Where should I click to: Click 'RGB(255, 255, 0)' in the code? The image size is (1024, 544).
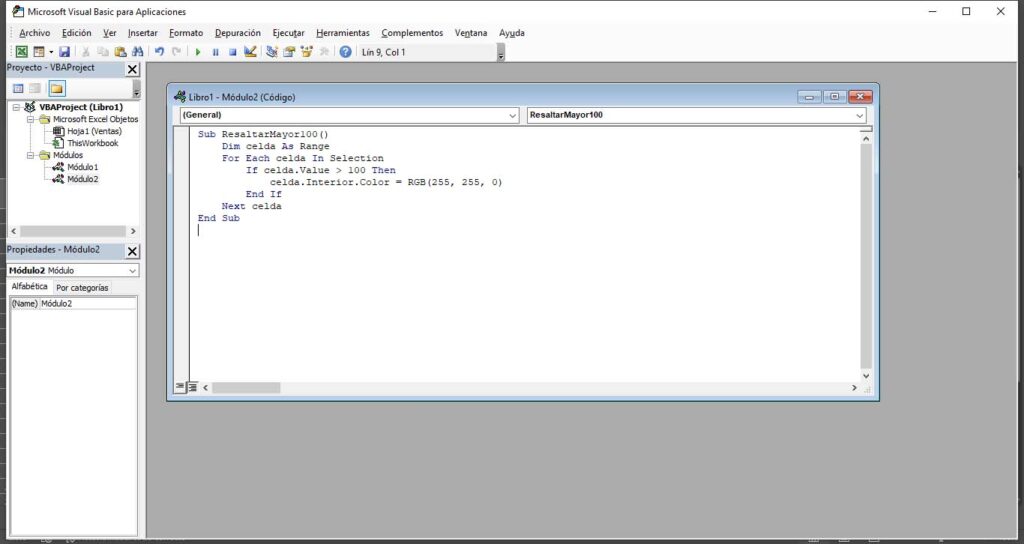(455, 182)
